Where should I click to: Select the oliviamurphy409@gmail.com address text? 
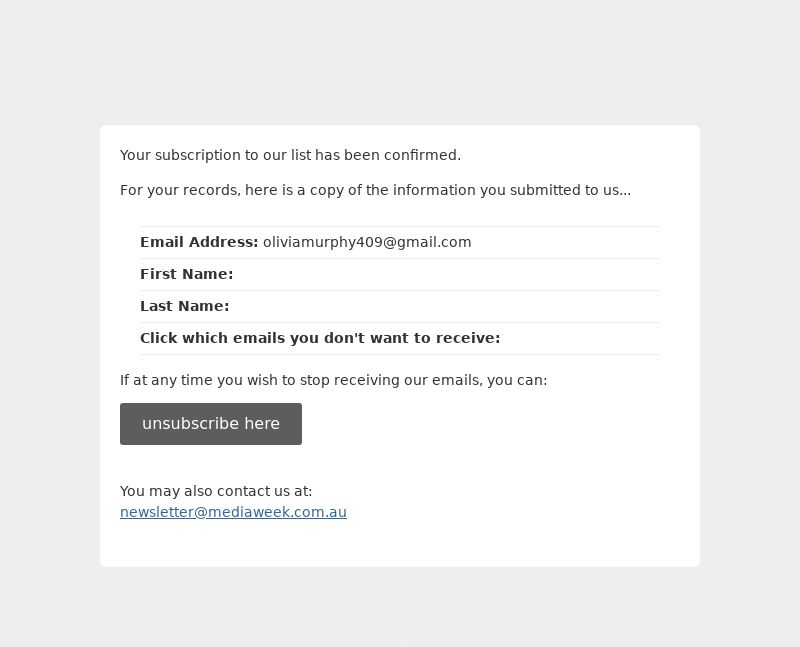(367, 242)
